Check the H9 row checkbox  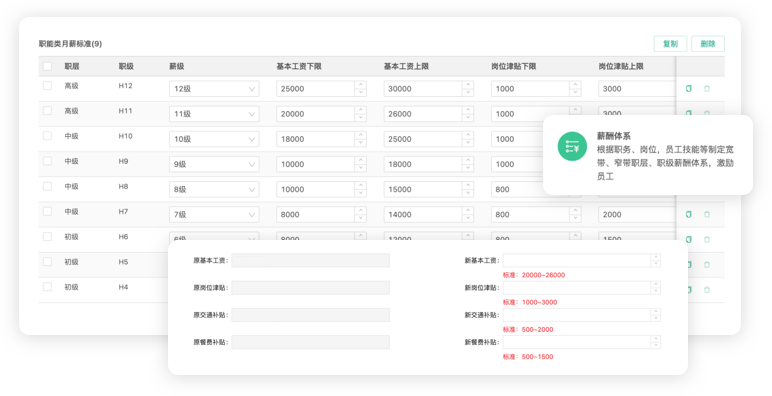47,161
